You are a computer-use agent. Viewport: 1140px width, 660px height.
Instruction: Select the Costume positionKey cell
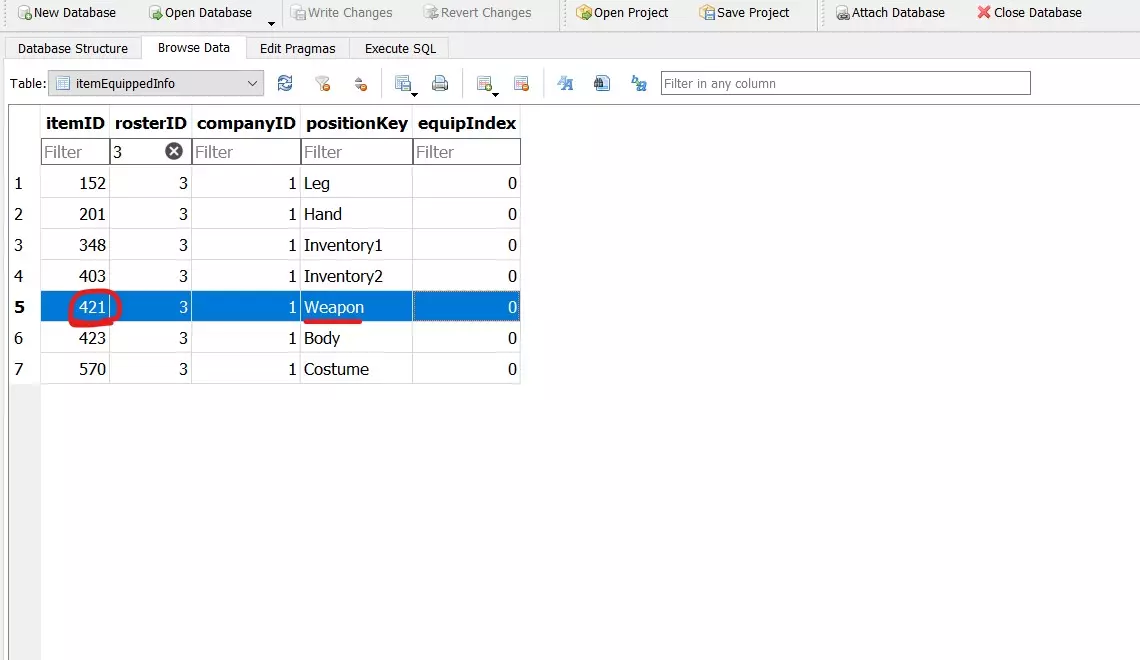tap(356, 369)
